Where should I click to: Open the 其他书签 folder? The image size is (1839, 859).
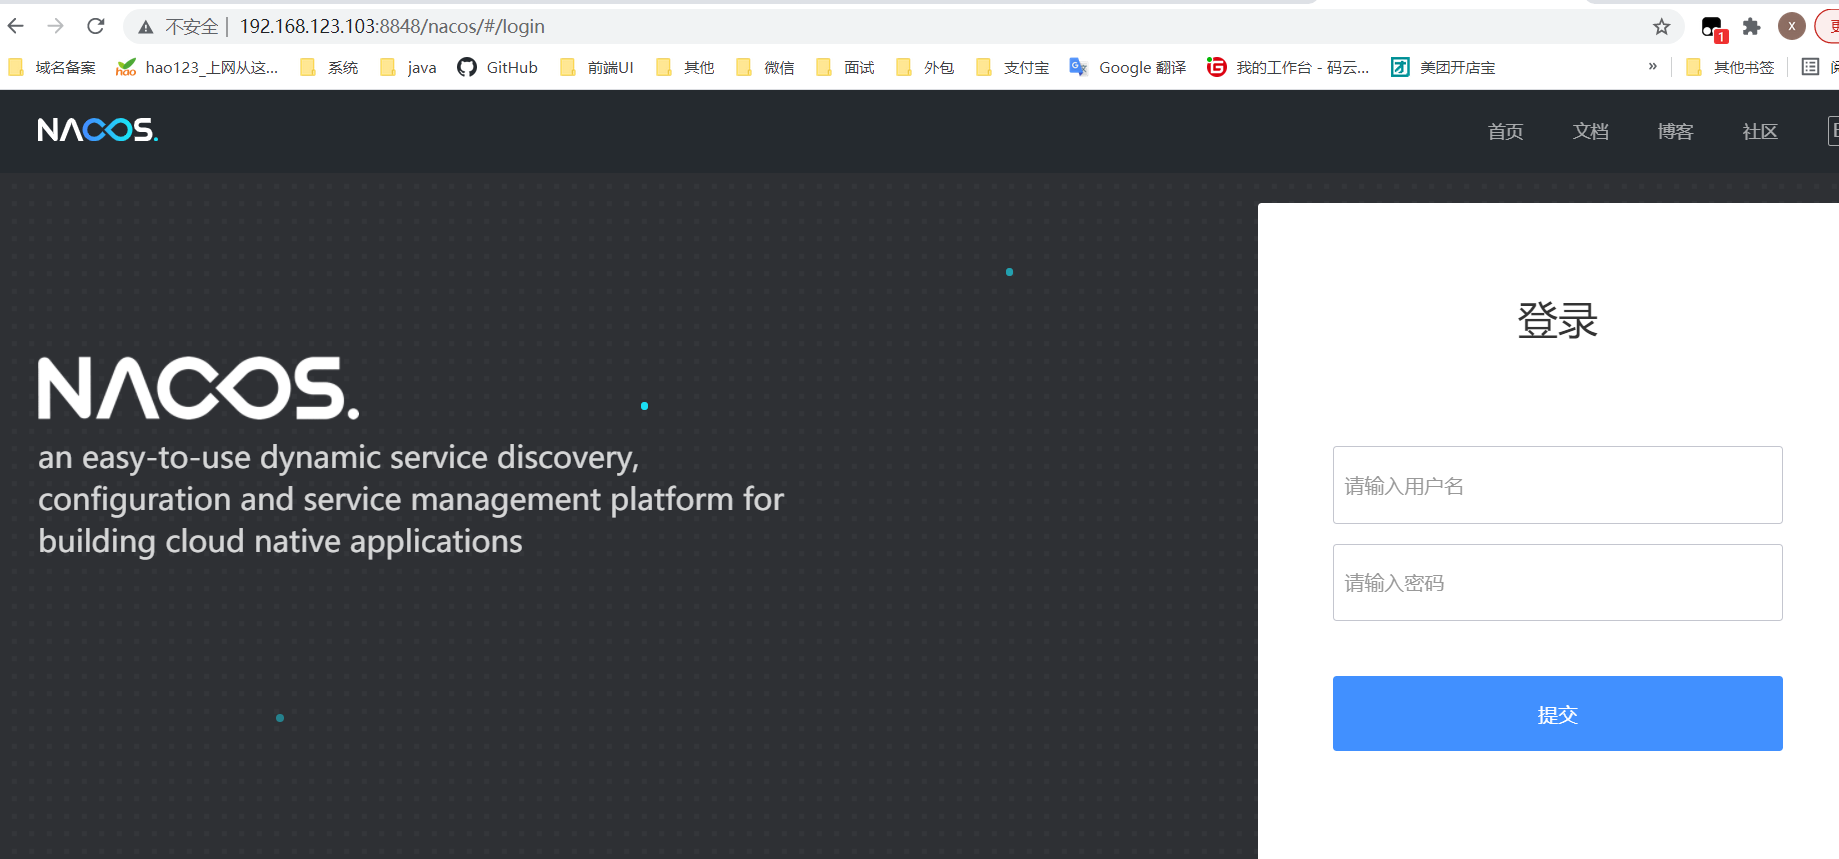(1730, 67)
